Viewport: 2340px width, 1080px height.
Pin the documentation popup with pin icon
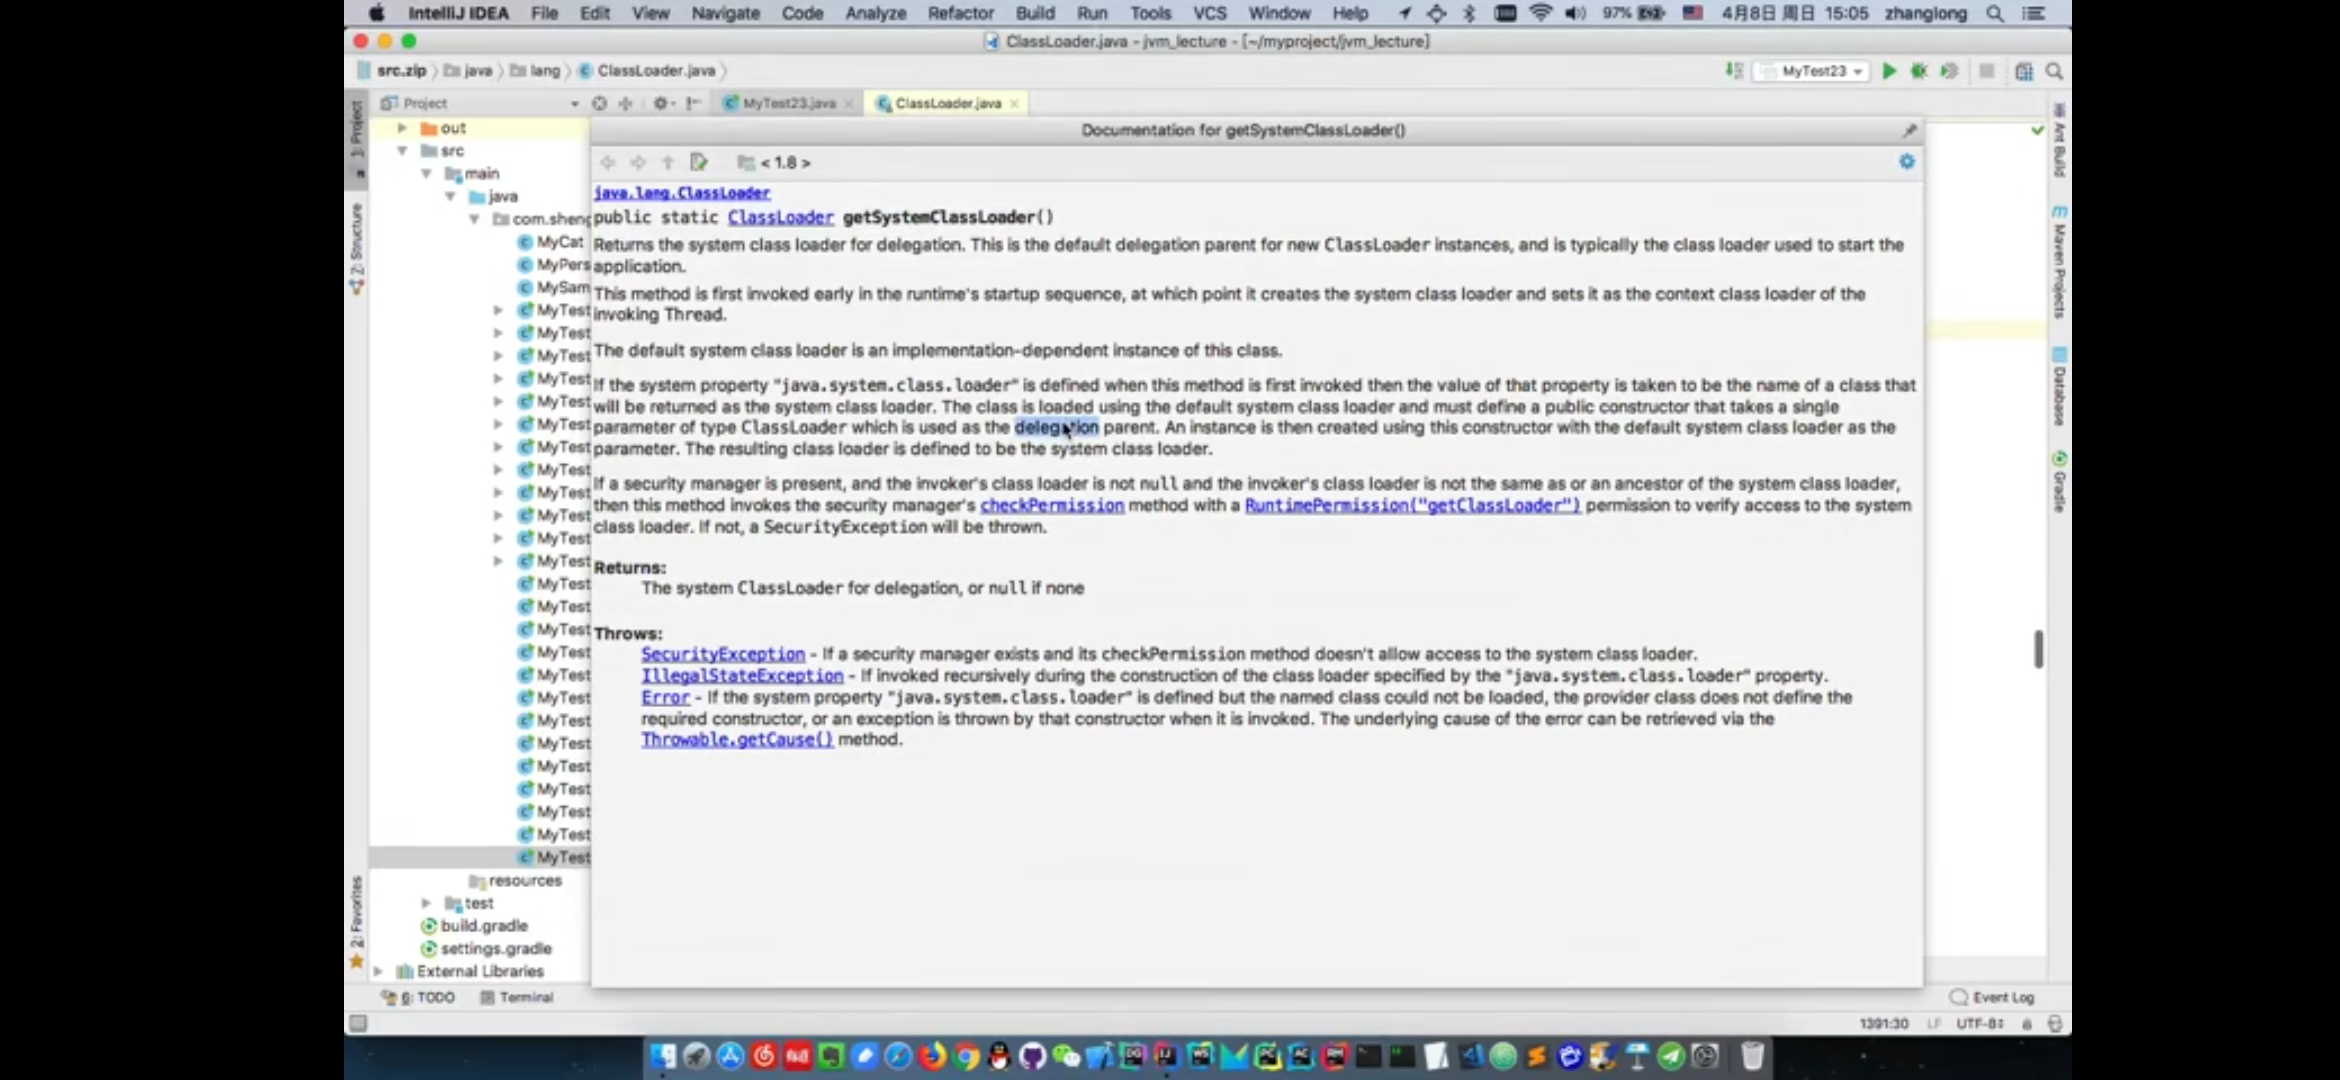(x=1909, y=130)
